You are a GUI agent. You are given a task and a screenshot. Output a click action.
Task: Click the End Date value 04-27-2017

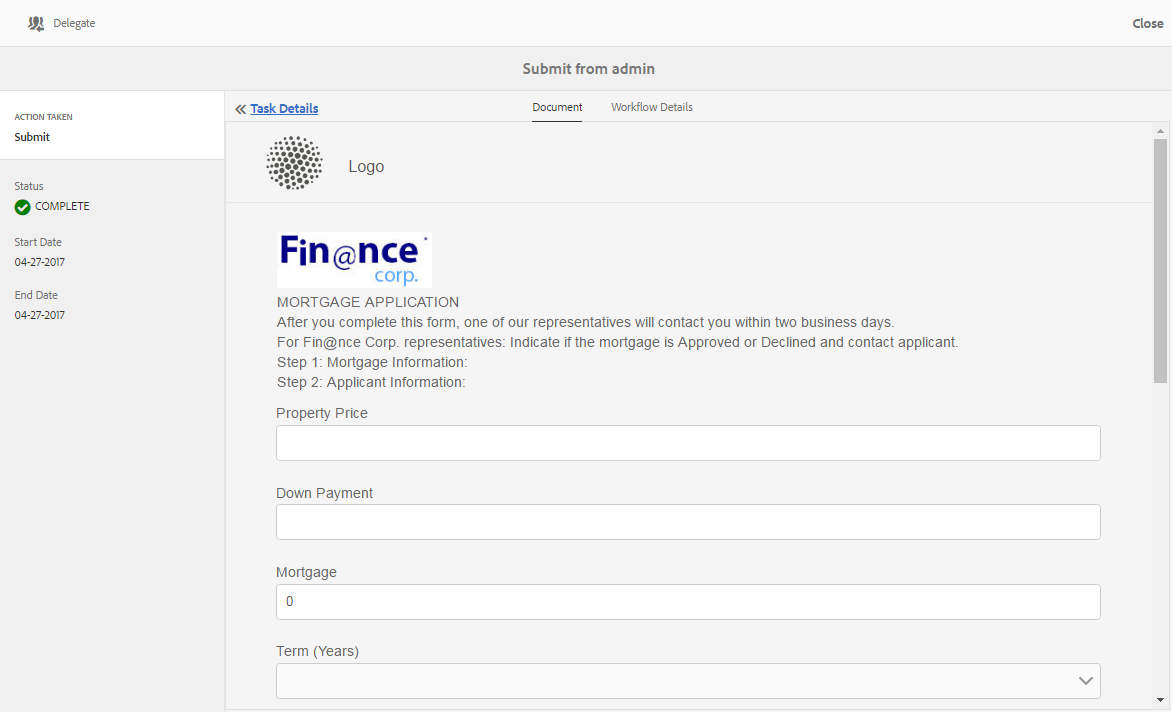[x=40, y=315]
